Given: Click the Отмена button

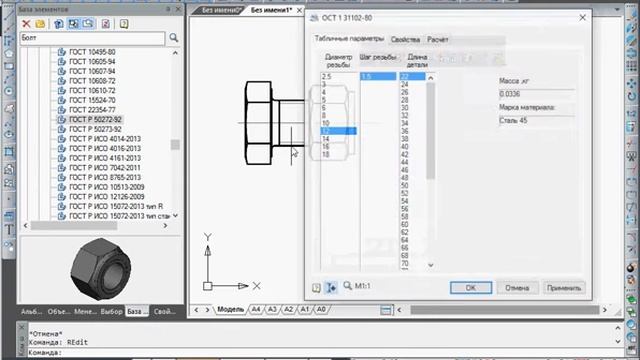Looking at the screenshot, I should [x=517, y=288].
